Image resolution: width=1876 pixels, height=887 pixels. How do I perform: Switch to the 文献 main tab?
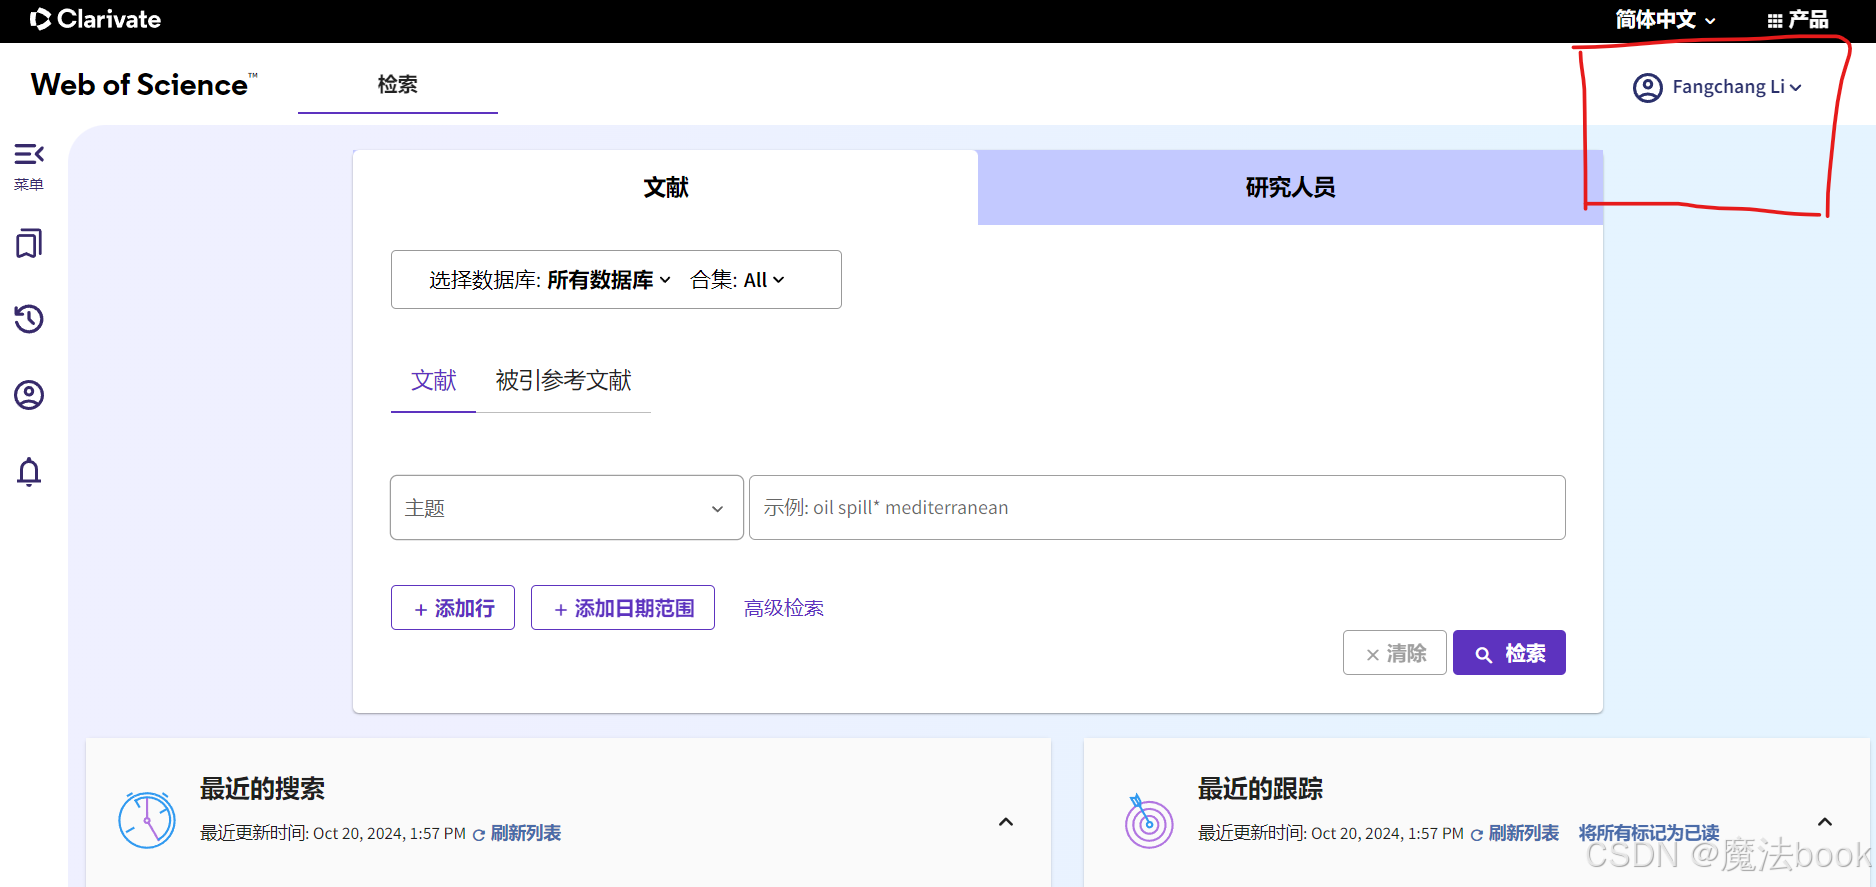coord(665,187)
